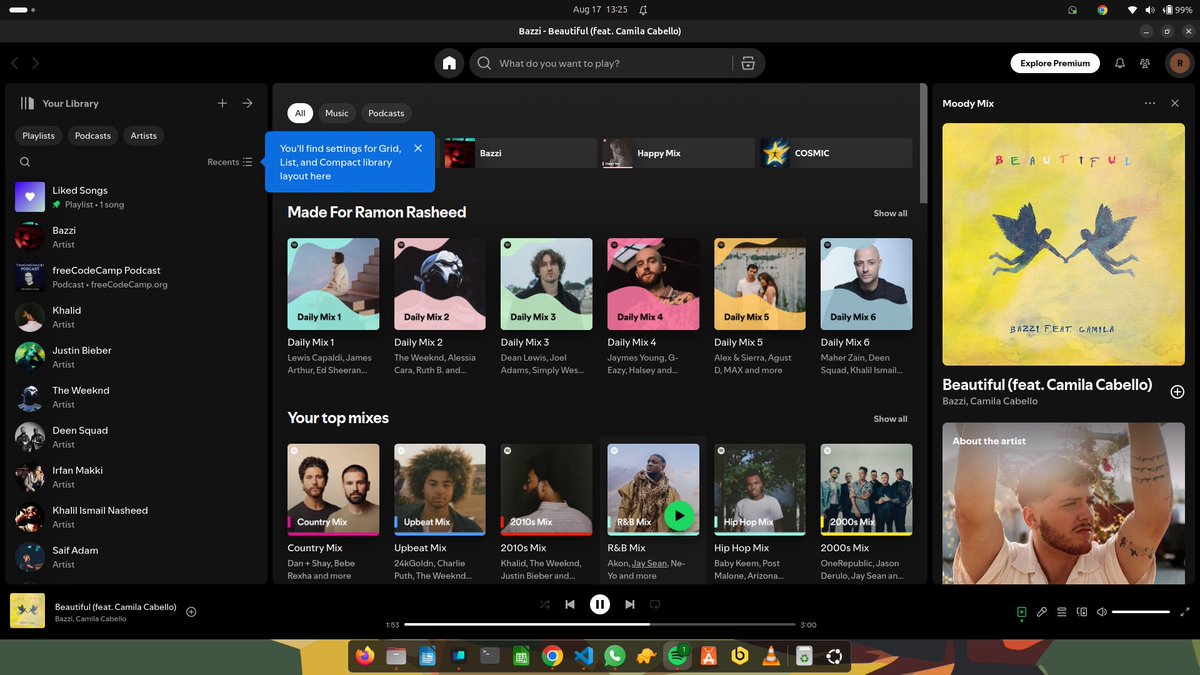Play the R&B Mix with green button
1200x675 pixels.
click(x=678, y=516)
